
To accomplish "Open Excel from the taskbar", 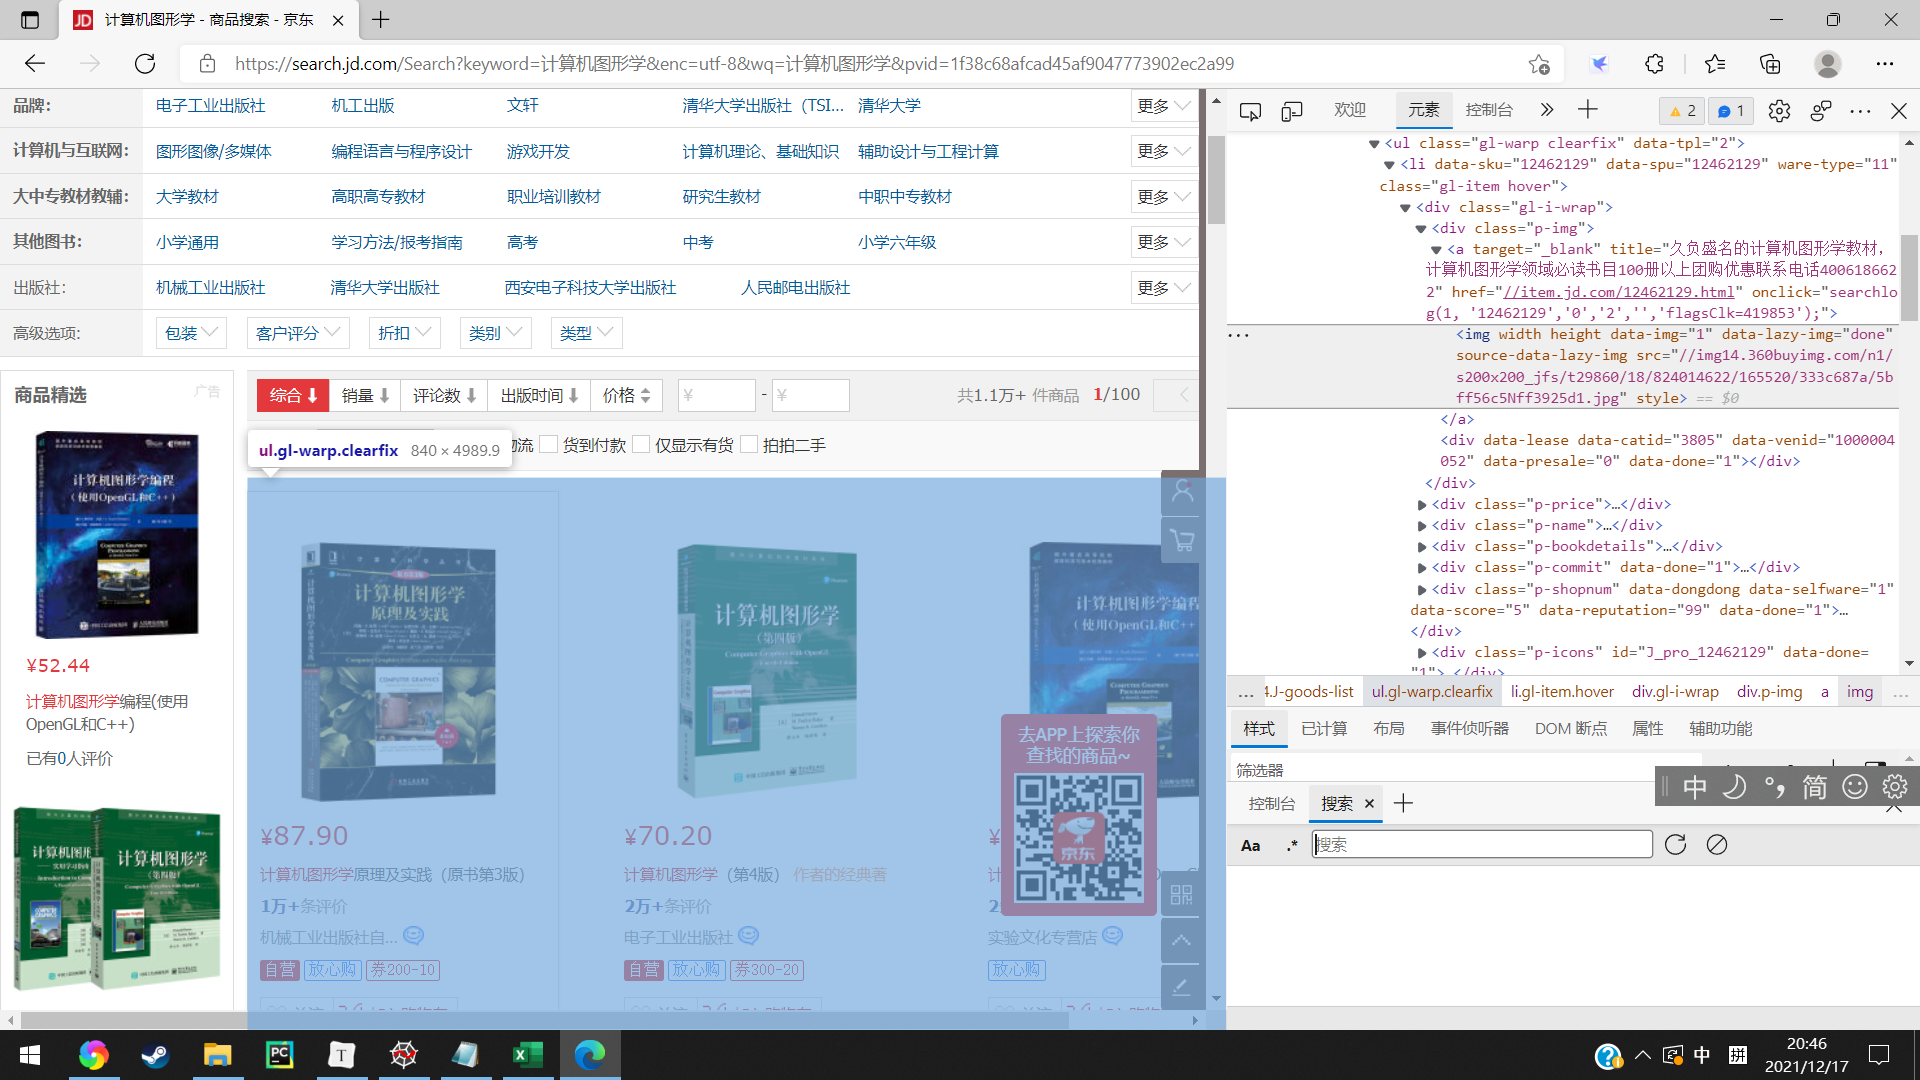I will click(527, 1055).
